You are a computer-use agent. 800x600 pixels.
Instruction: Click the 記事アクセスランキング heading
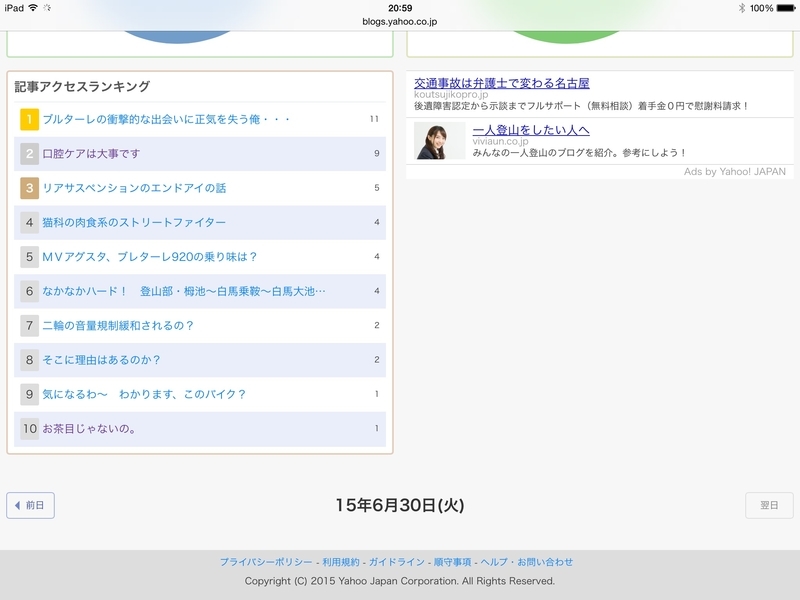tap(82, 86)
